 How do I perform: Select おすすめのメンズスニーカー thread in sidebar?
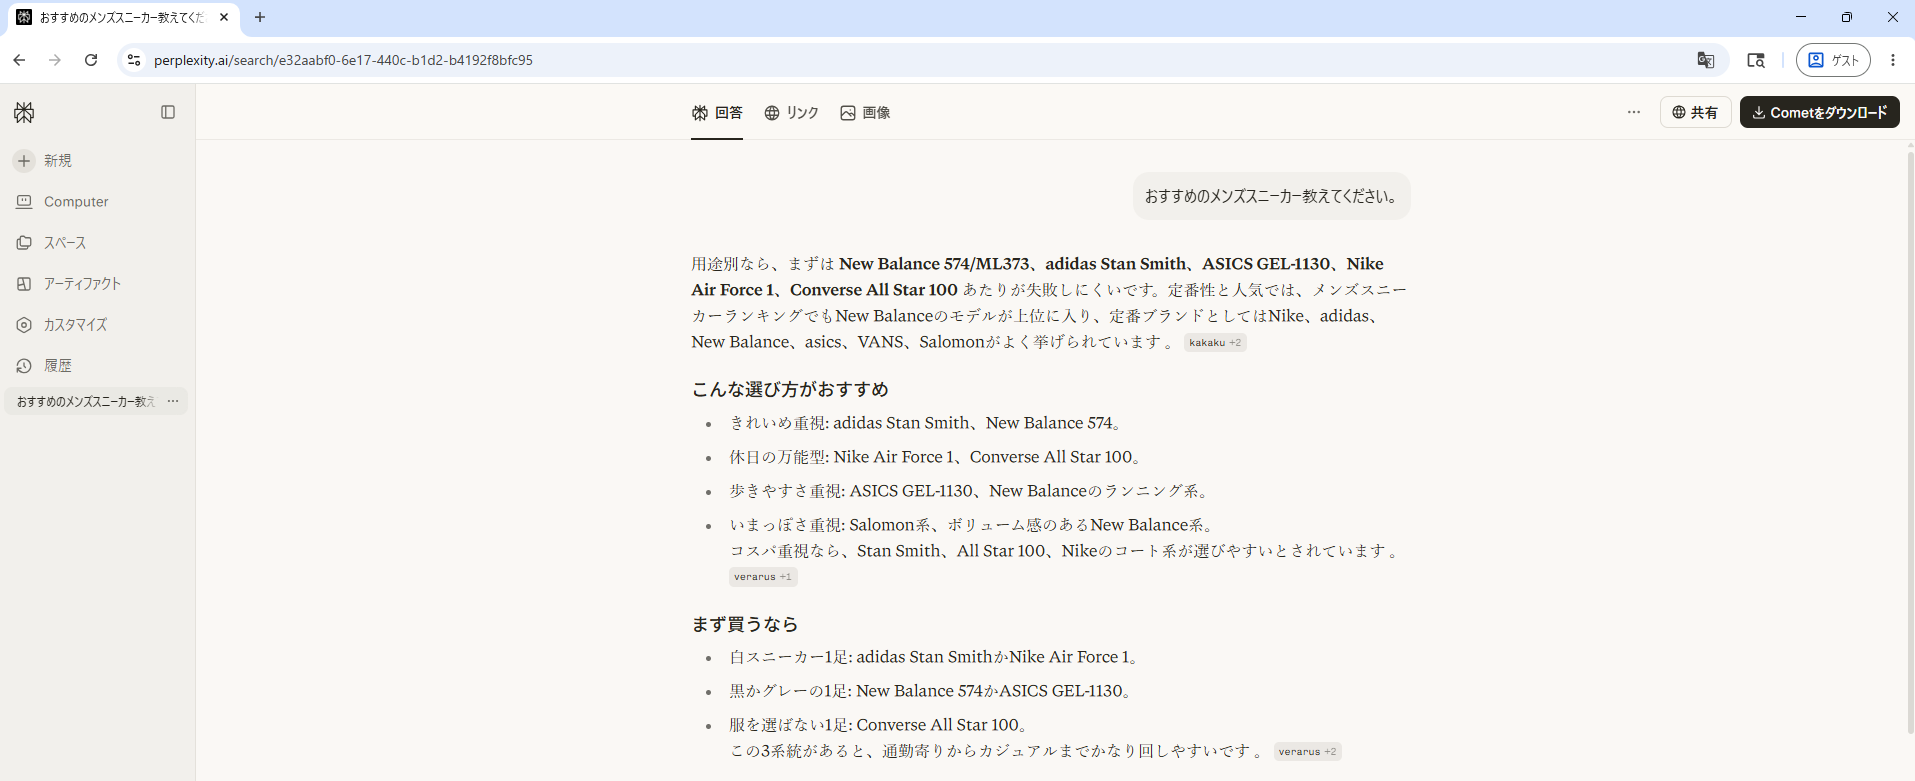(86, 401)
